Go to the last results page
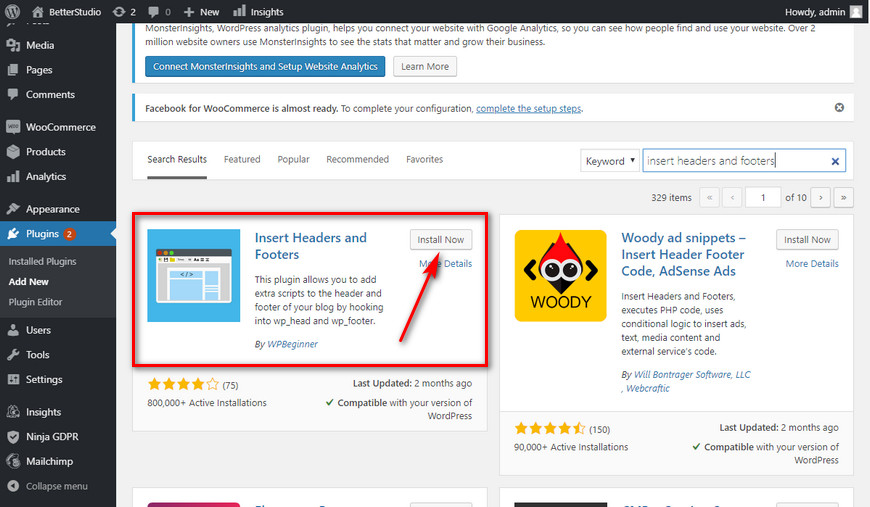Image resolution: width=870 pixels, height=507 pixels. pos(843,197)
